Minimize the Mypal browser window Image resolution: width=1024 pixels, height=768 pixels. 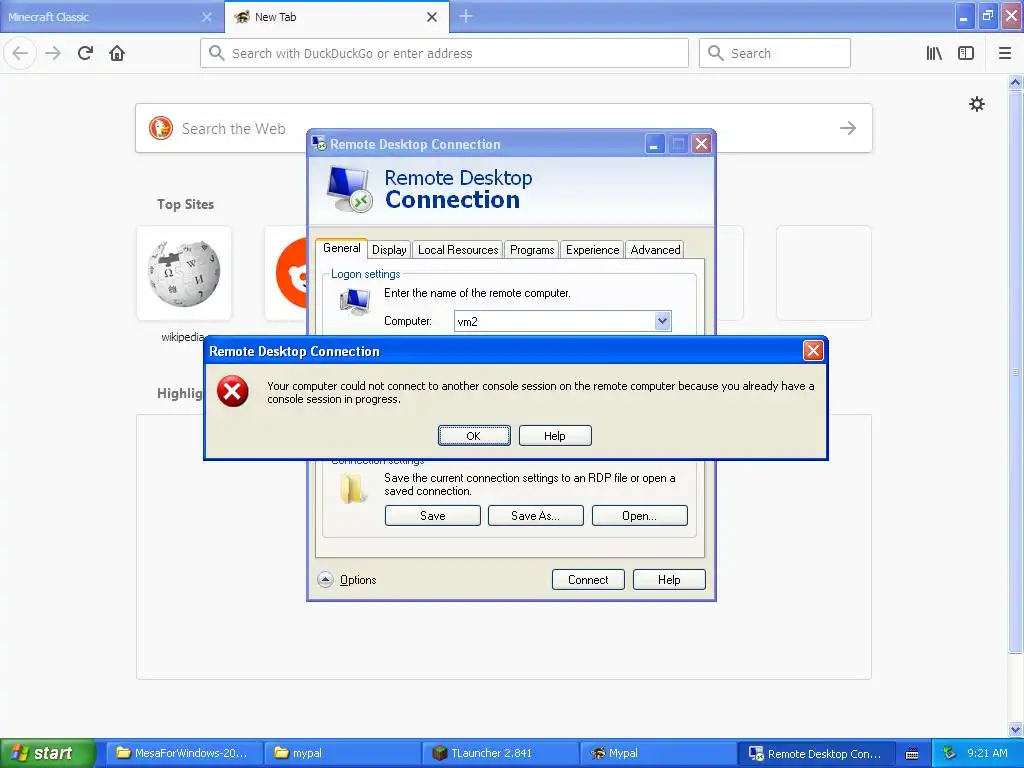pyautogui.click(x=964, y=16)
